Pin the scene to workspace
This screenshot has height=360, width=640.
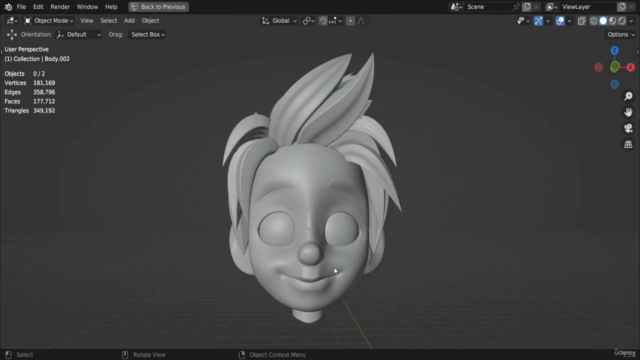point(516,7)
